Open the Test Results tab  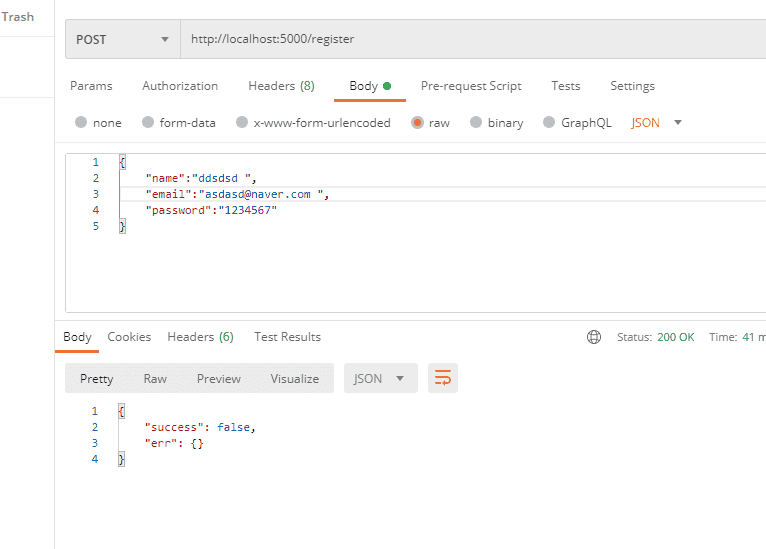287,337
